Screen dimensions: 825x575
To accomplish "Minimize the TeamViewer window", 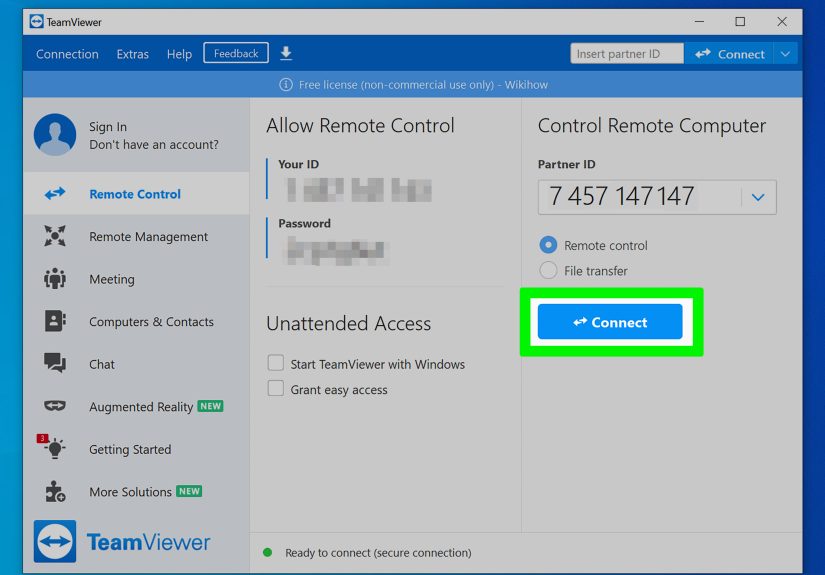I will (x=699, y=22).
